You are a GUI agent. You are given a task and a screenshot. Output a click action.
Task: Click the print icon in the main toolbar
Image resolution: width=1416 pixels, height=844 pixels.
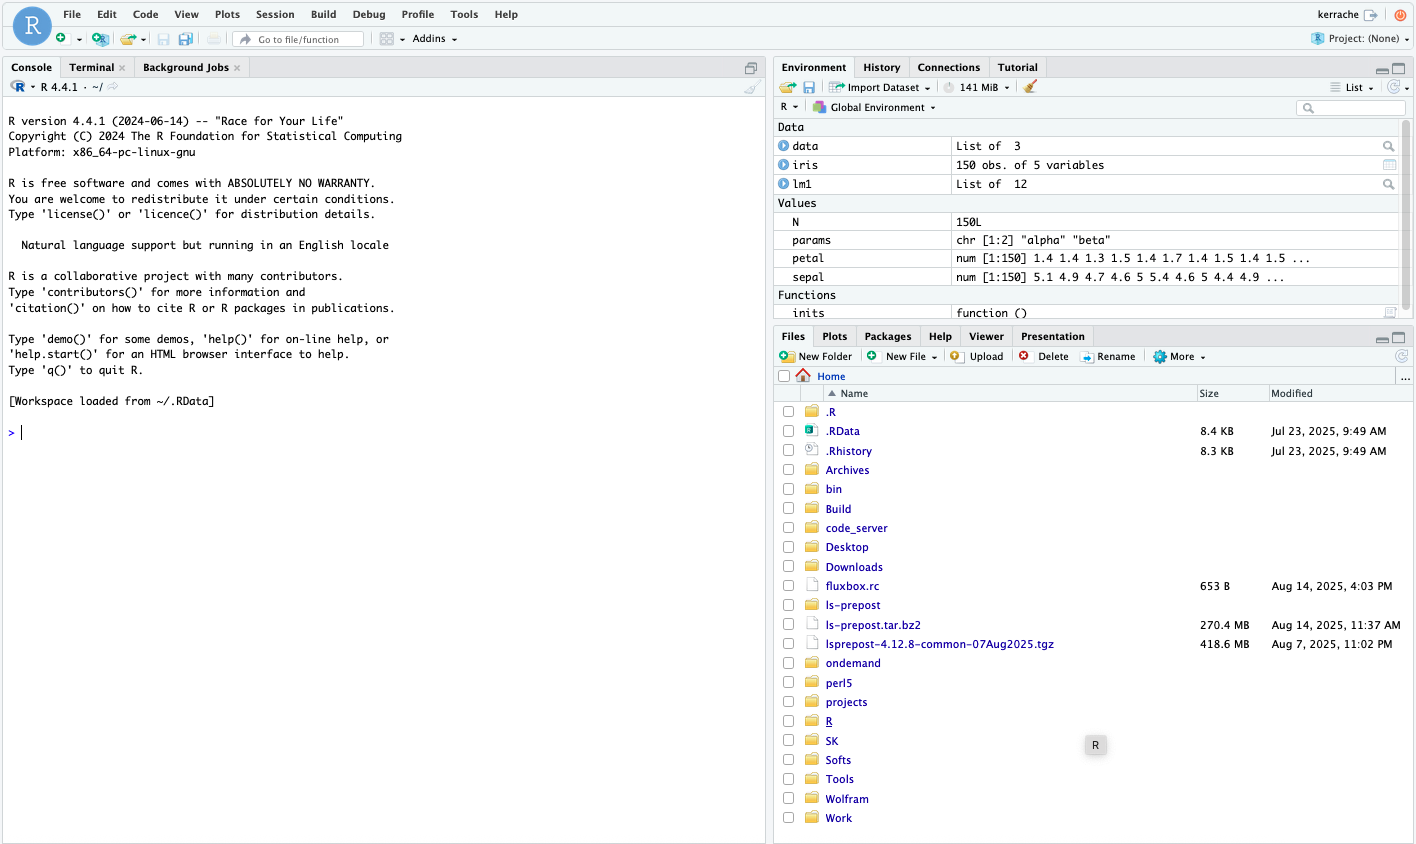click(214, 39)
